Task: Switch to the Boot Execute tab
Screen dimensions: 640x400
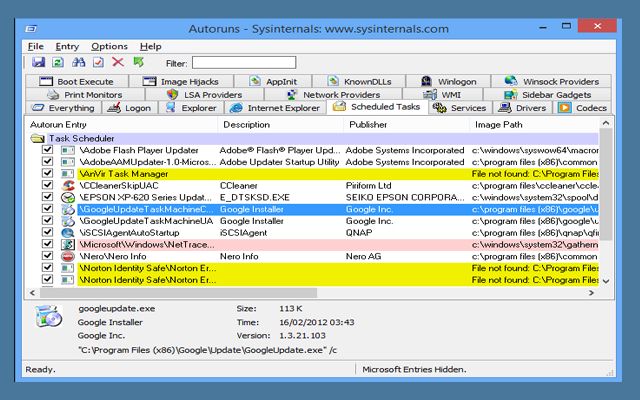Action: coord(76,82)
